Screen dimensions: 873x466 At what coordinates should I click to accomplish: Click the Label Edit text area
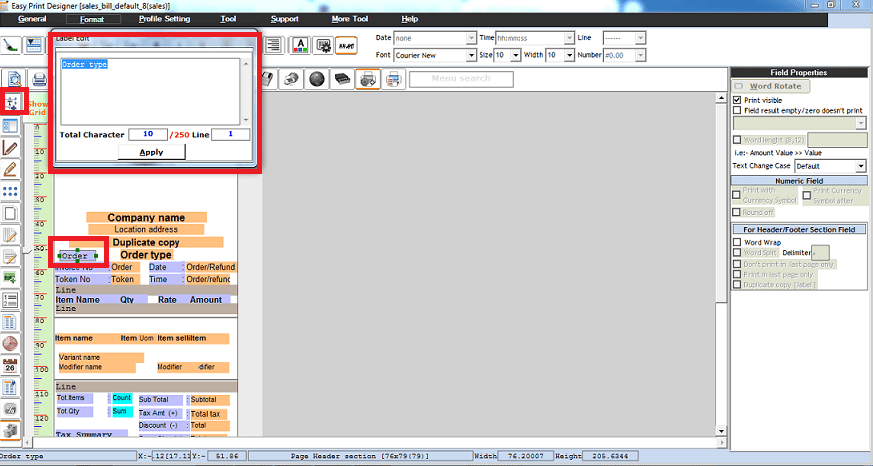(151, 91)
